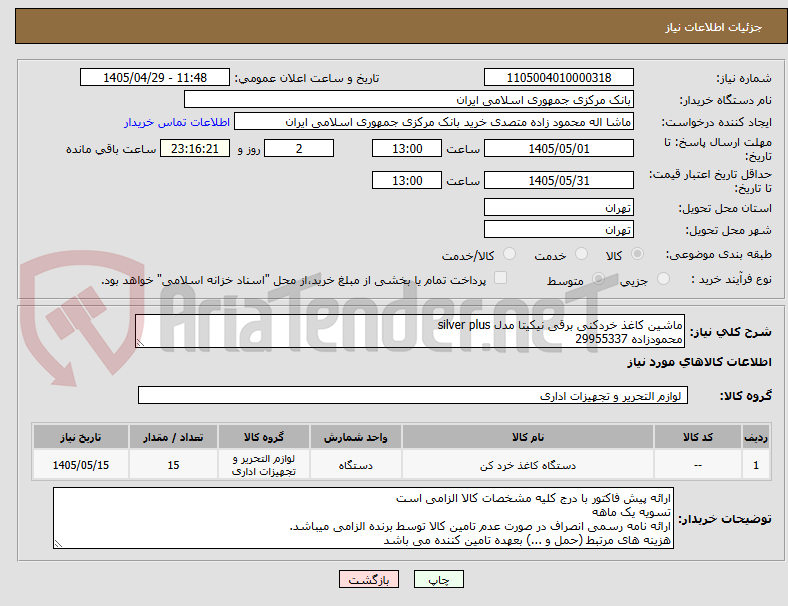Click the need date cell 1405/05/15
The image size is (788, 606).
coord(81,465)
